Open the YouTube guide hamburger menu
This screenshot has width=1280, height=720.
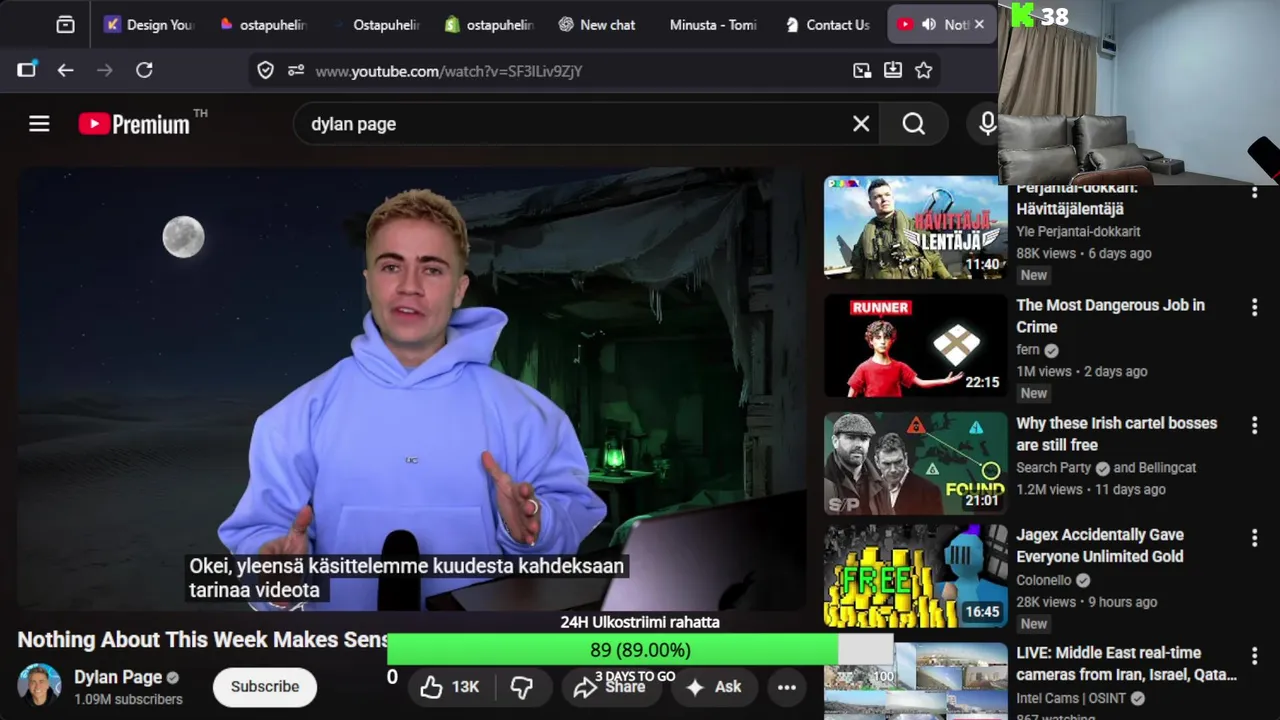tap(39, 124)
